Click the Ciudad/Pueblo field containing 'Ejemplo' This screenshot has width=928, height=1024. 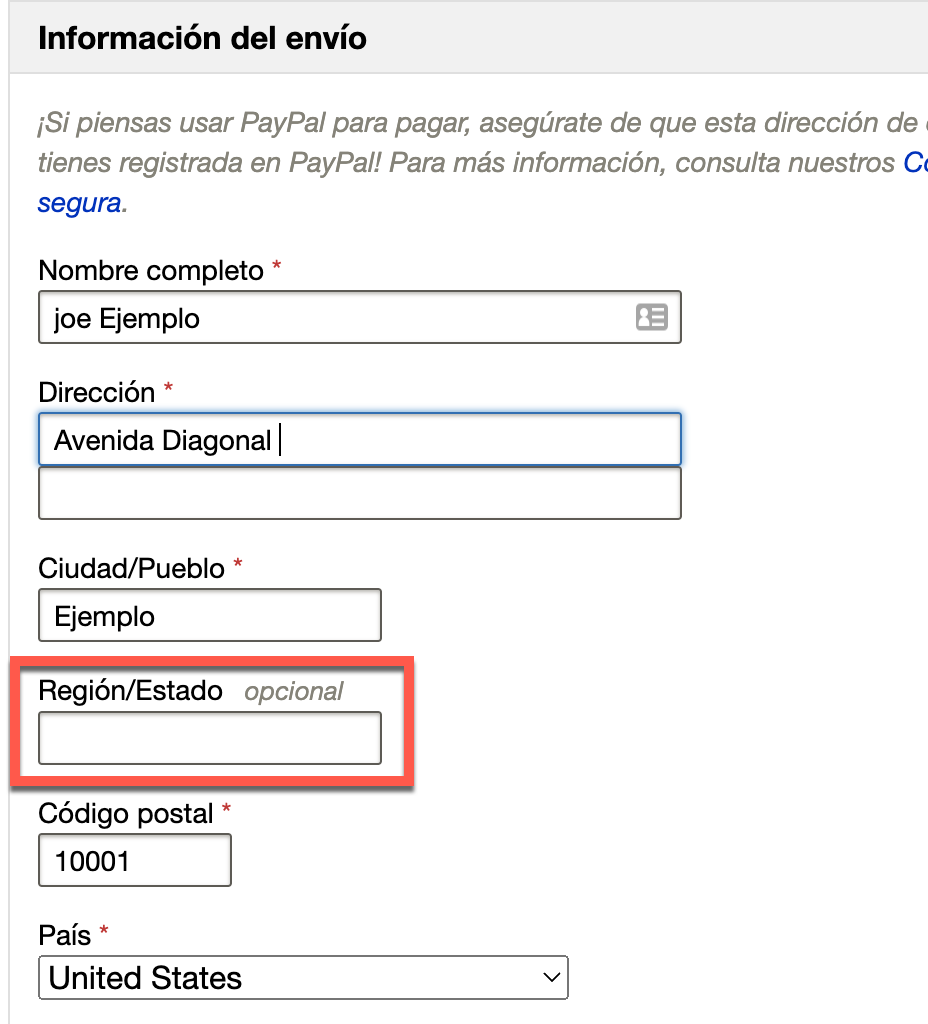click(x=210, y=615)
